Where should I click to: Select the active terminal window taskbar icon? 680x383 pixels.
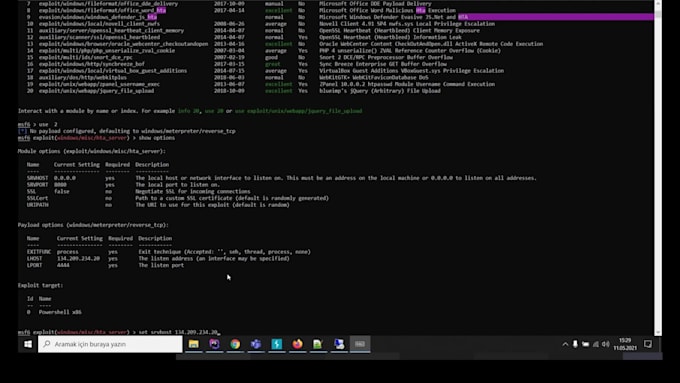[360, 344]
